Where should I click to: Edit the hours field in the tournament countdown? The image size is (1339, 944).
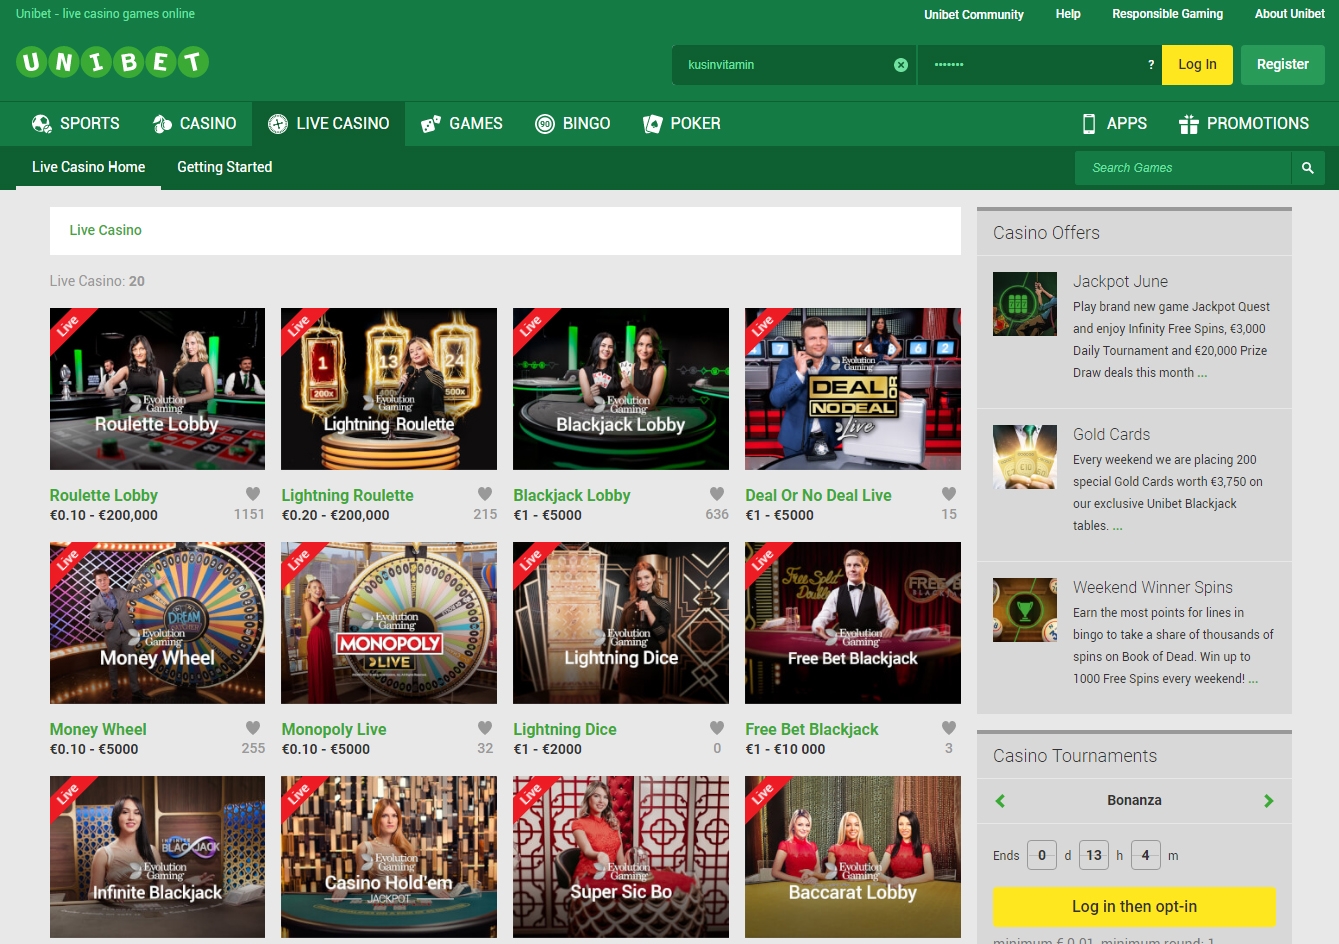point(1094,855)
